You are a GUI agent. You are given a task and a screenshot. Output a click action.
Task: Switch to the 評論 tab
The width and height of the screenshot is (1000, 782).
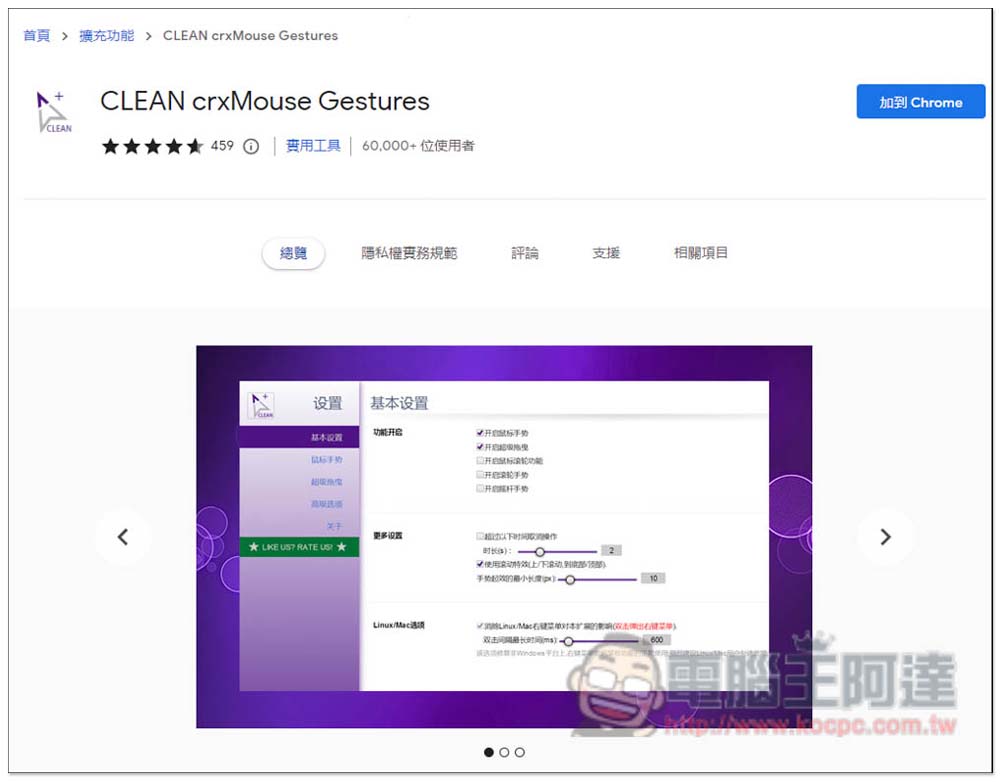coord(526,253)
